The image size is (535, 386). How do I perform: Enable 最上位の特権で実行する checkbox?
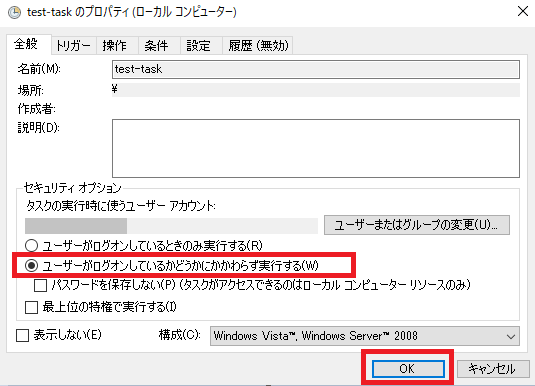(31, 307)
